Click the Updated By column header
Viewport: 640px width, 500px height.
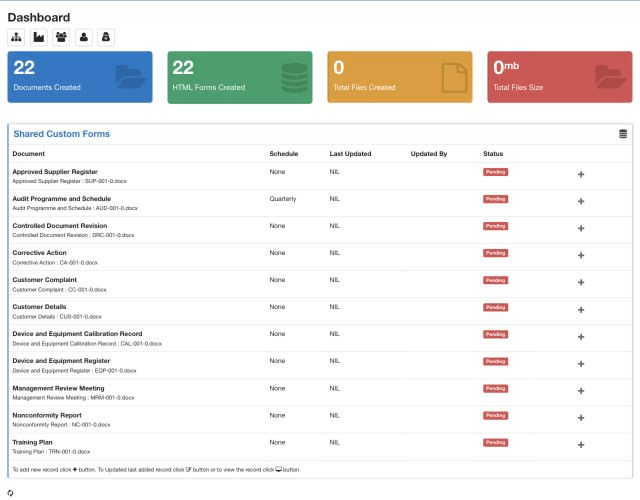[x=429, y=154]
